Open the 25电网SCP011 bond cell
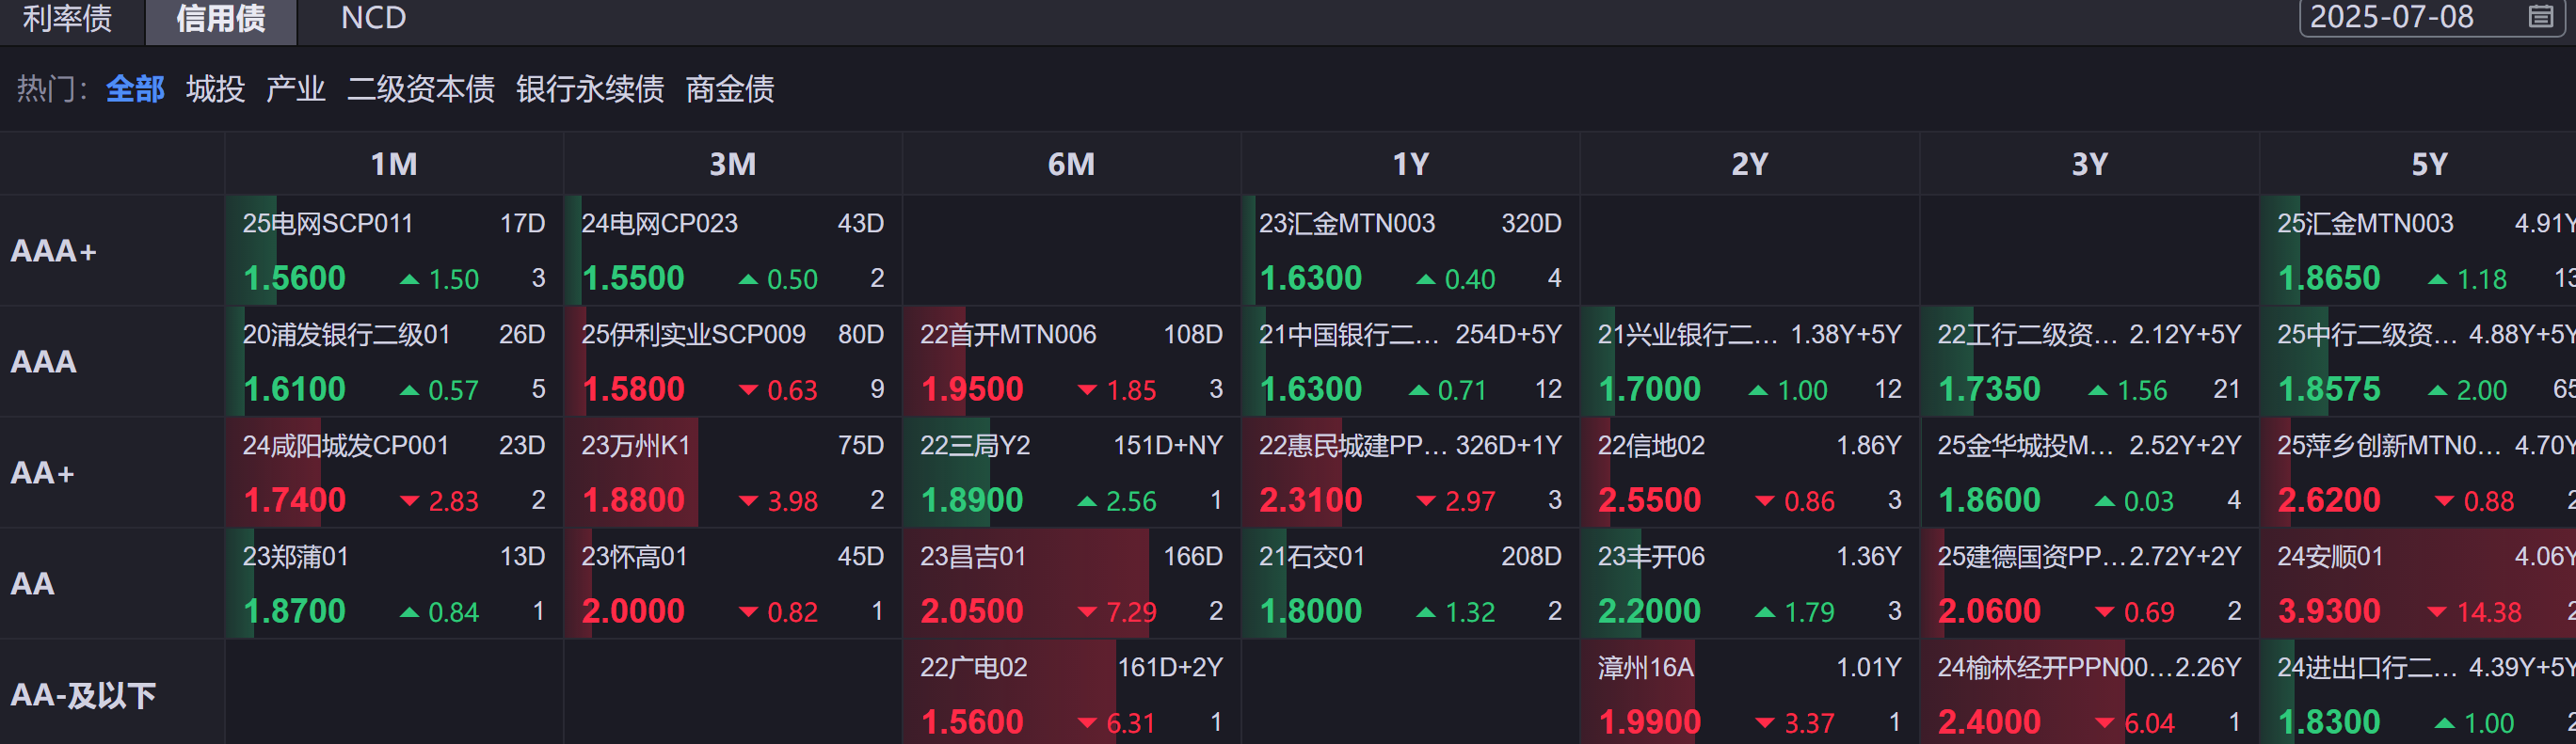The height and width of the screenshot is (744, 2576). (x=394, y=251)
